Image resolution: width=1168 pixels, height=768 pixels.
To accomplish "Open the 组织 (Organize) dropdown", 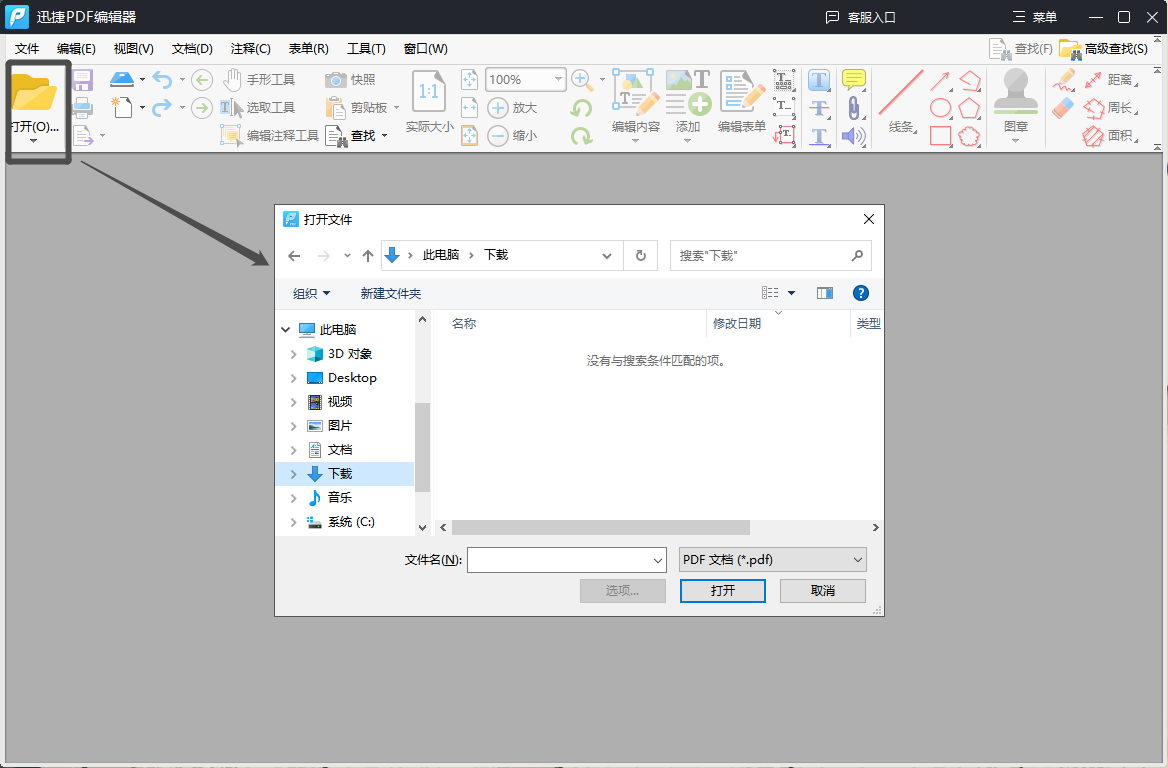I will tap(311, 293).
